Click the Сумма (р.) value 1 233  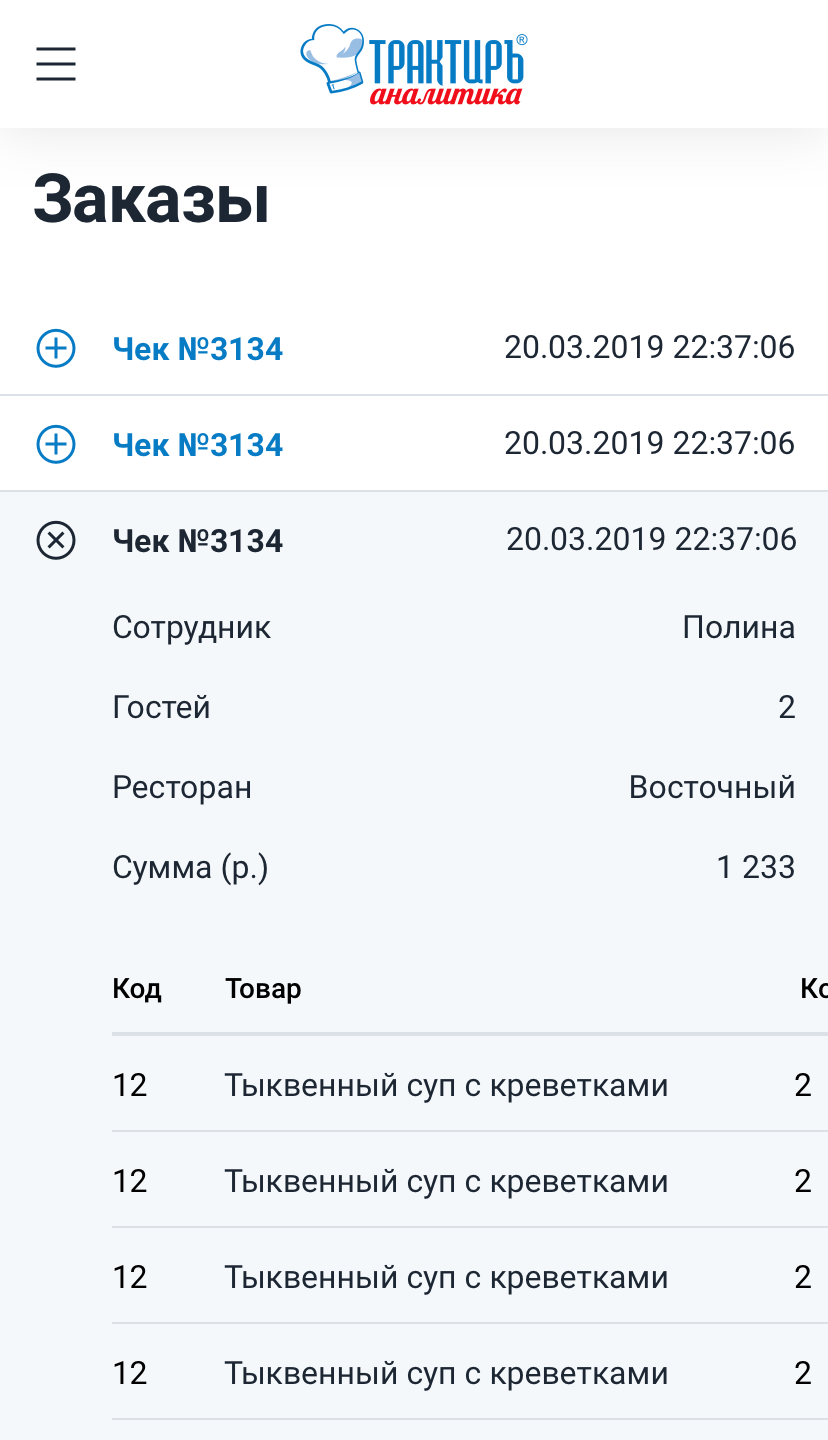pos(755,867)
